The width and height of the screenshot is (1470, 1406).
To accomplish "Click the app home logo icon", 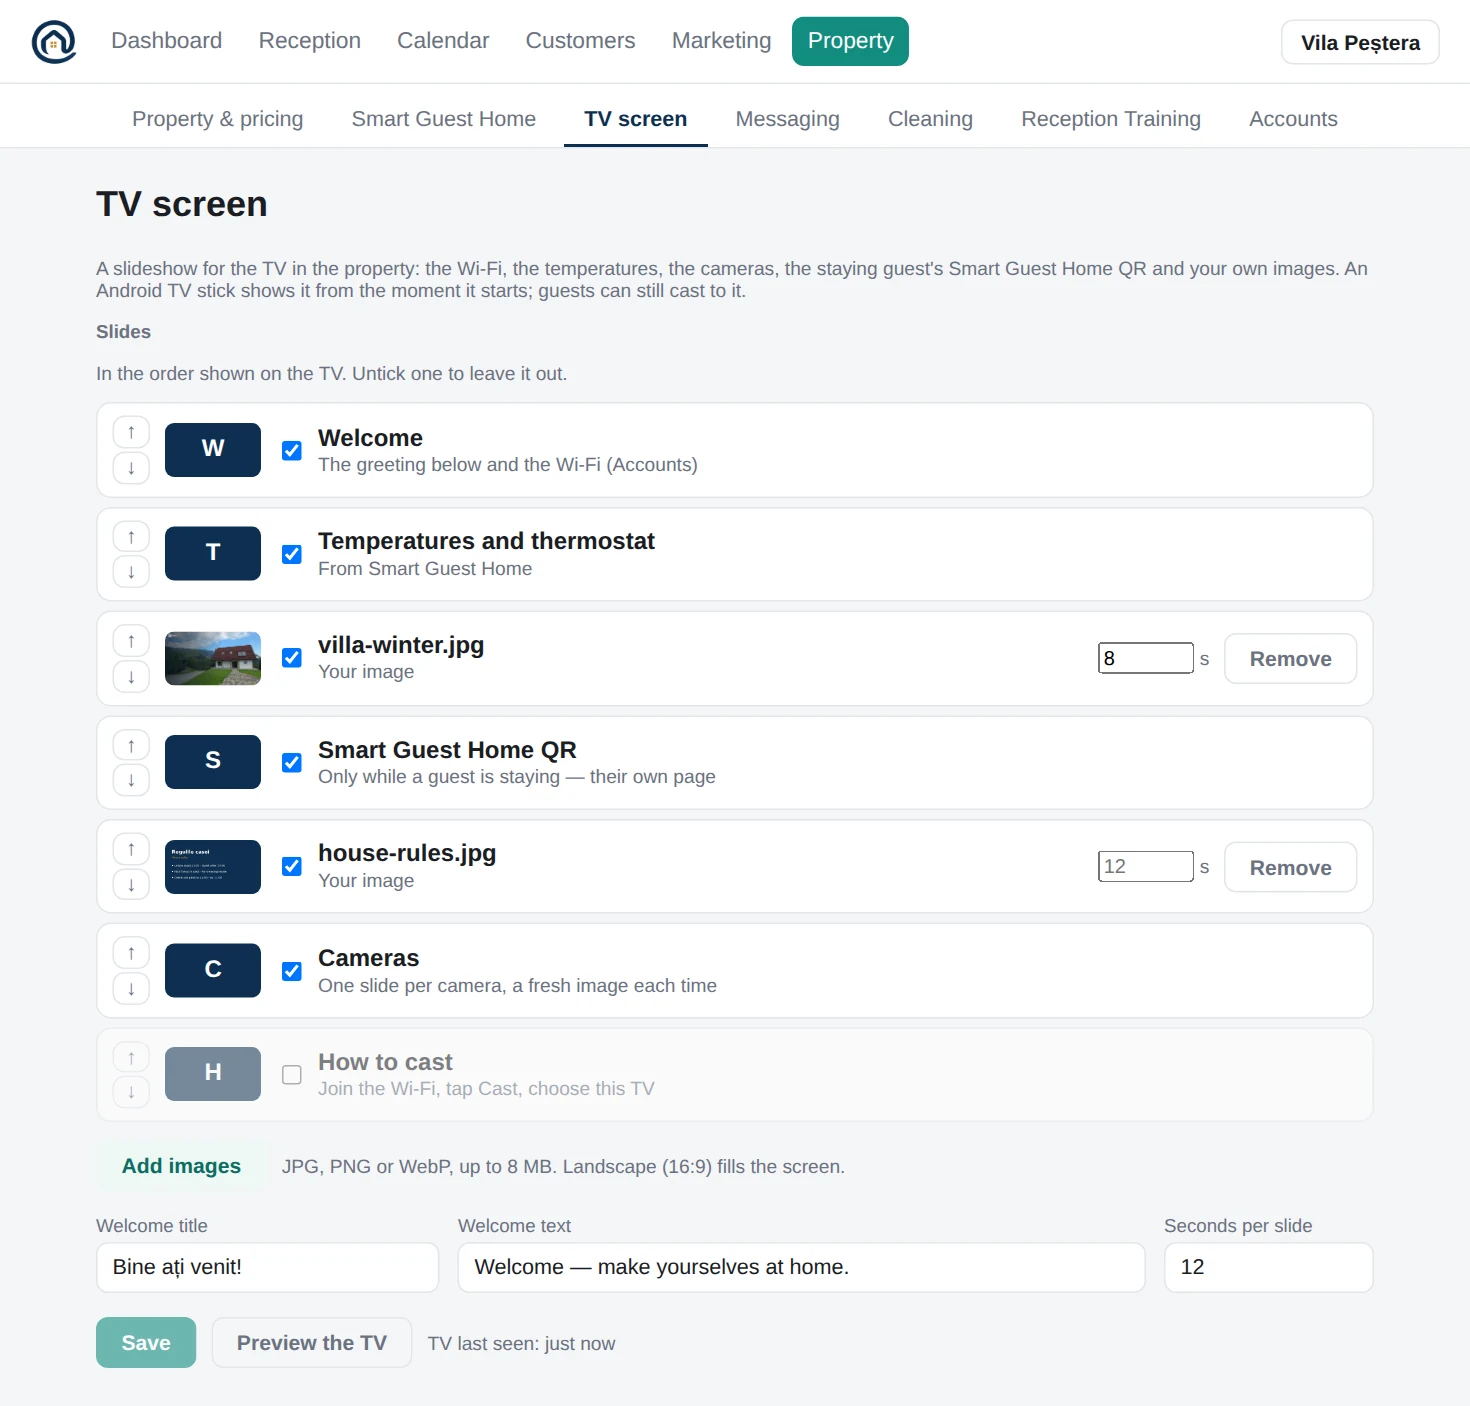I will [x=54, y=42].
